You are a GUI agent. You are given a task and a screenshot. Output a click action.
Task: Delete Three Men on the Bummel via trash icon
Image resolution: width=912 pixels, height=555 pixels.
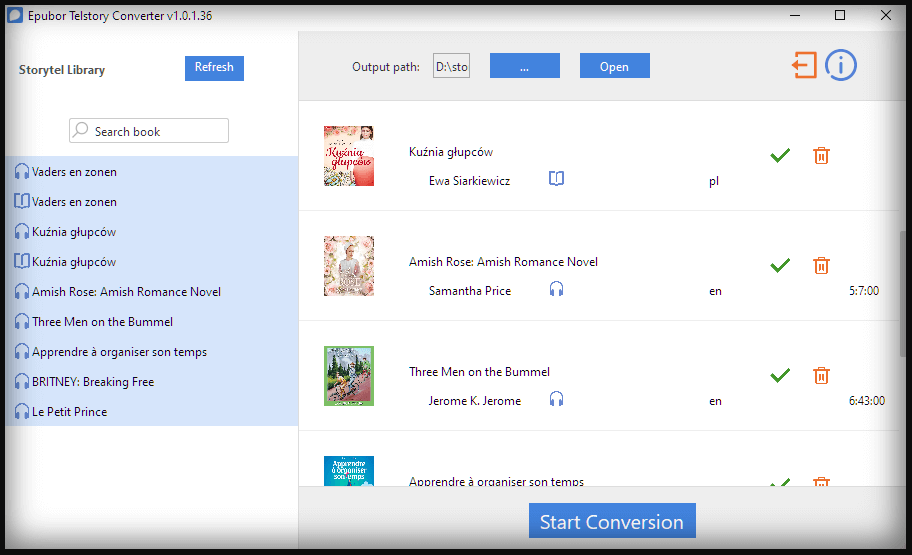pos(821,375)
